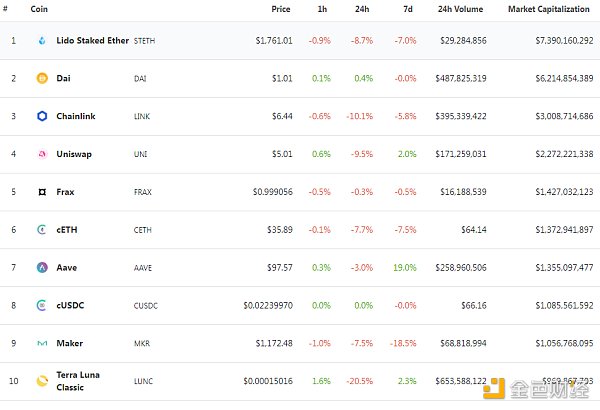Screen dimensions: 600x410
Task: Sort by Market Capitalization header
Action: click(x=550, y=9)
